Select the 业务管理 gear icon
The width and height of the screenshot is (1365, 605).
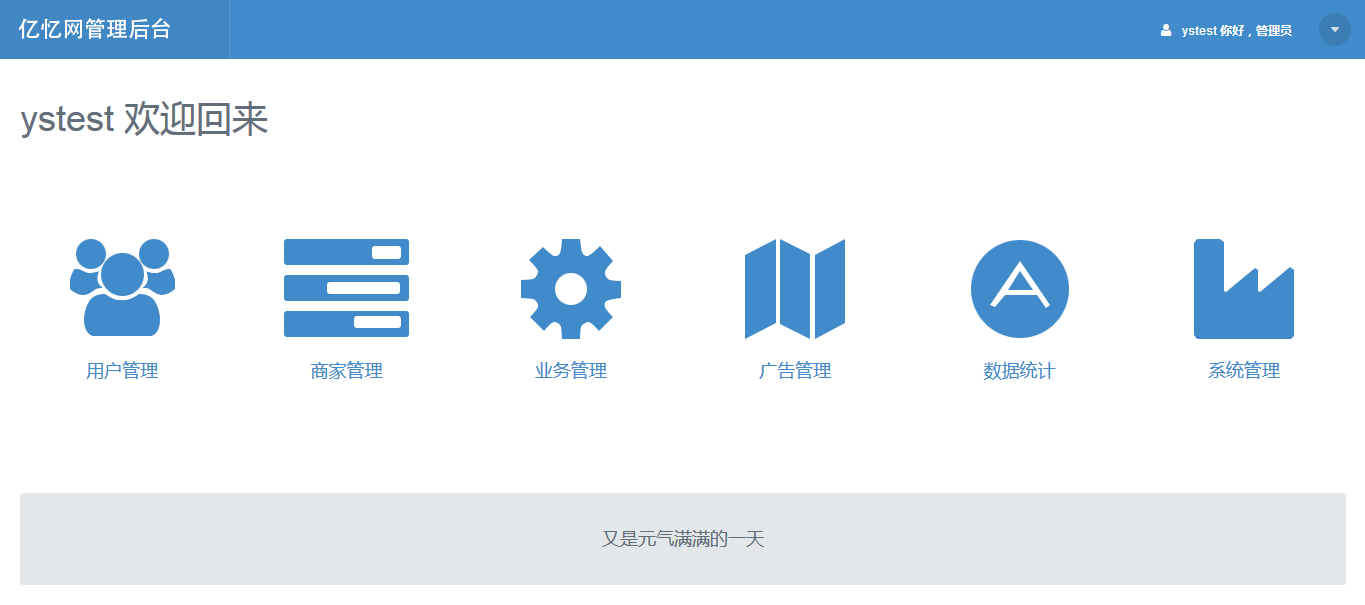click(571, 289)
